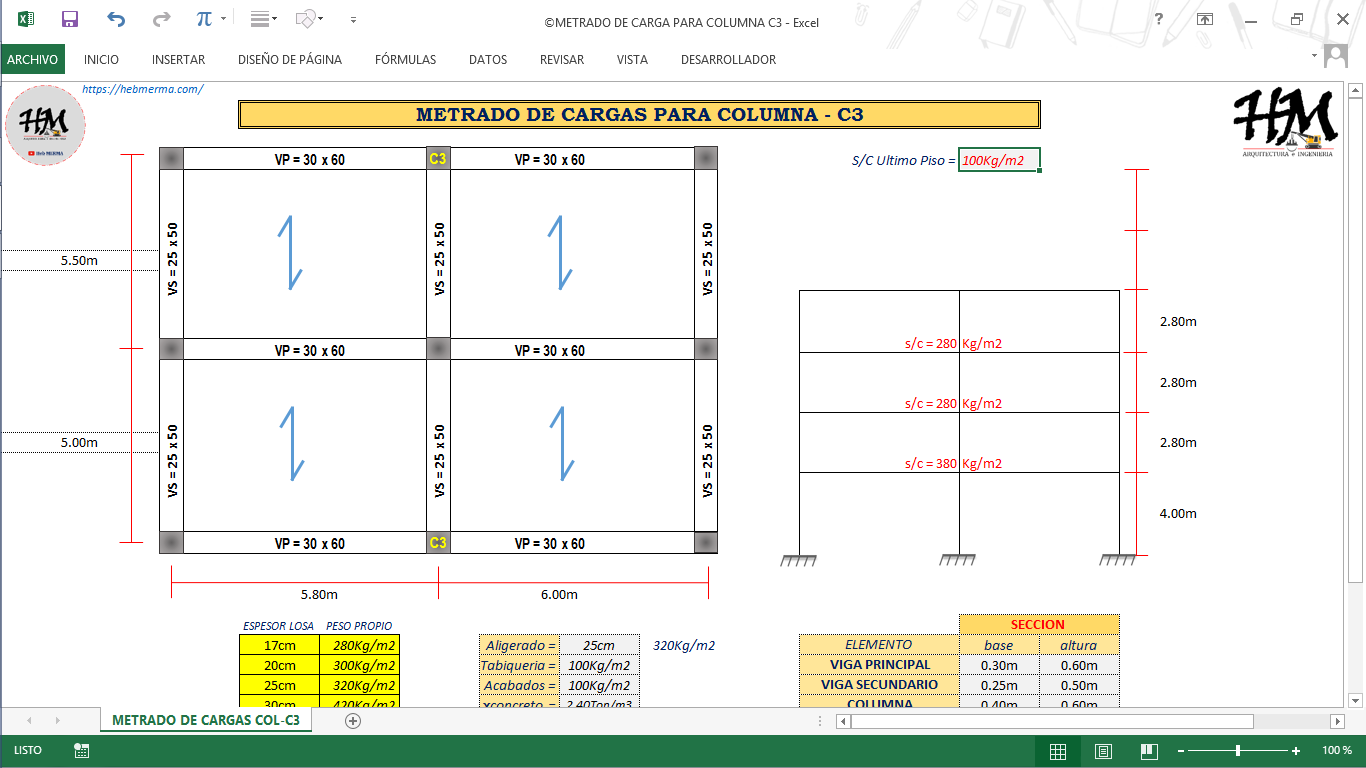Switch to Normal view in status bar
Image resolution: width=1366 pixels, height=768 pixels.
click(1057, 751)
